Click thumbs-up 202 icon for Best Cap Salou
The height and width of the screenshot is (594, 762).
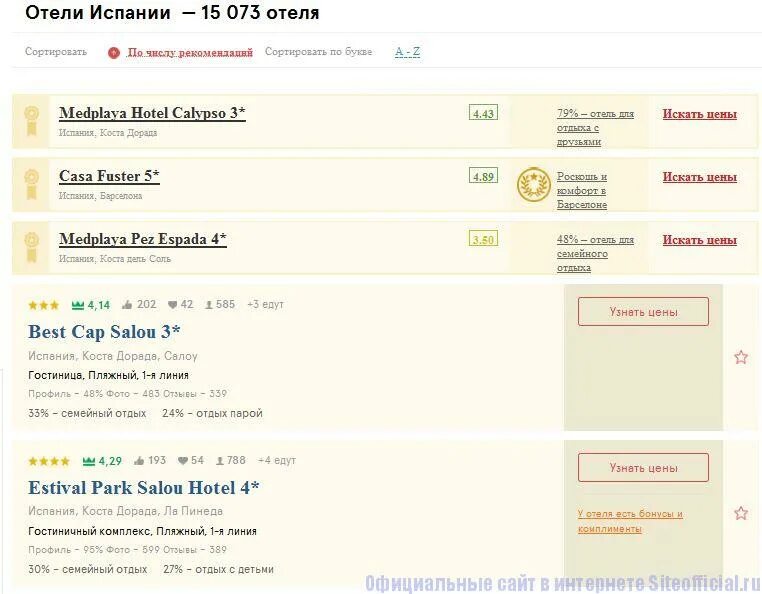(127, 305)
